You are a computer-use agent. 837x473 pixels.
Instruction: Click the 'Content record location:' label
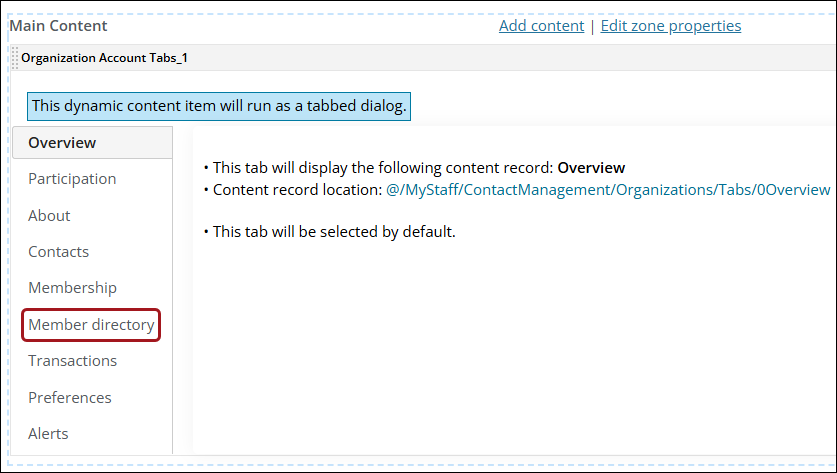297,189
